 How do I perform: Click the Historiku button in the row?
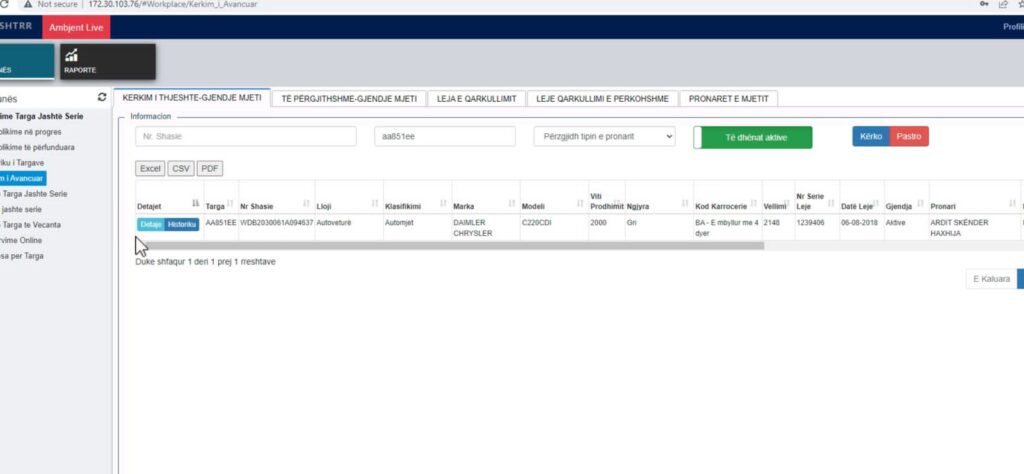[x=182, y=224]
